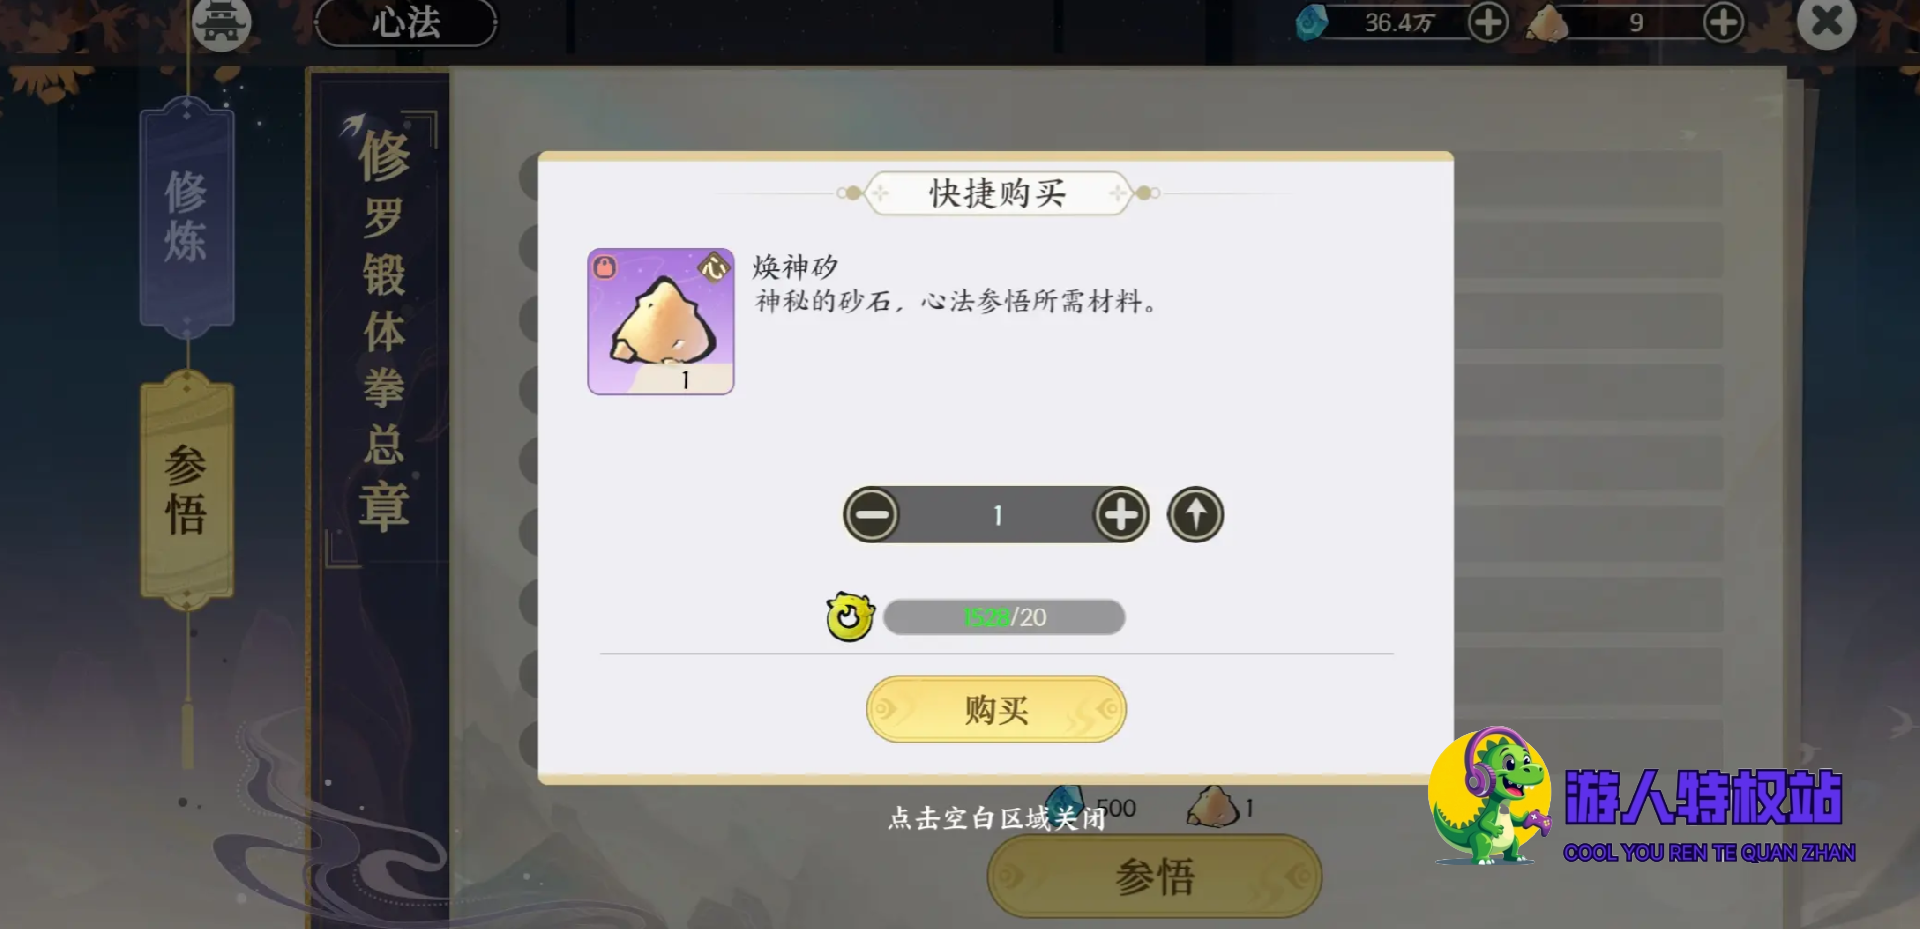Add more sand stone currency
The height and width of the screenshot is (929, 1920).
click(1723, 22)
